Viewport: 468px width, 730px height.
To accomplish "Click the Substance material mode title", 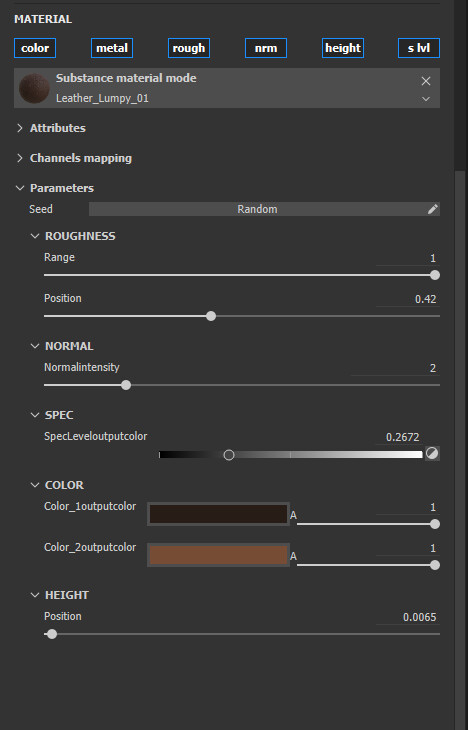I will click(126, 78).
